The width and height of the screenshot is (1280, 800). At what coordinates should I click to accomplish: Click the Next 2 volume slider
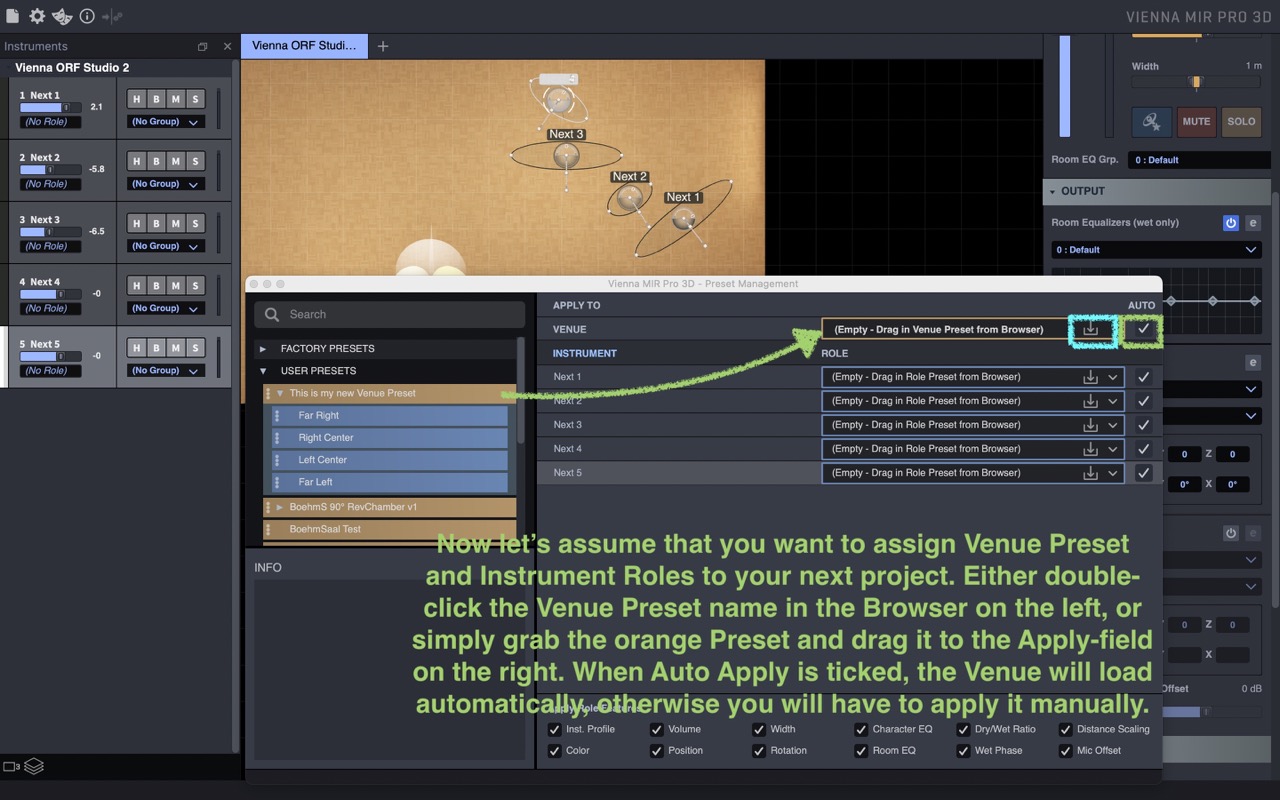[51, 169]
